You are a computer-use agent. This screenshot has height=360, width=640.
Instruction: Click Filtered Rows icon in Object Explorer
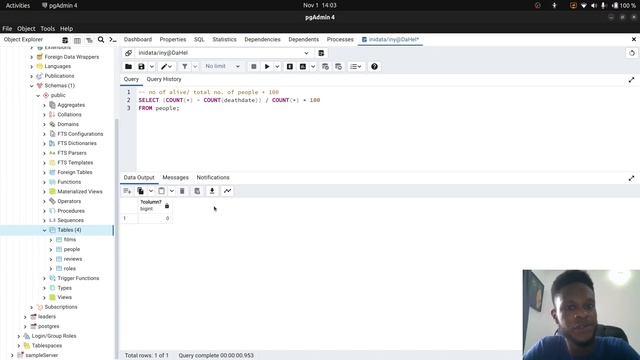click(89, 40)
